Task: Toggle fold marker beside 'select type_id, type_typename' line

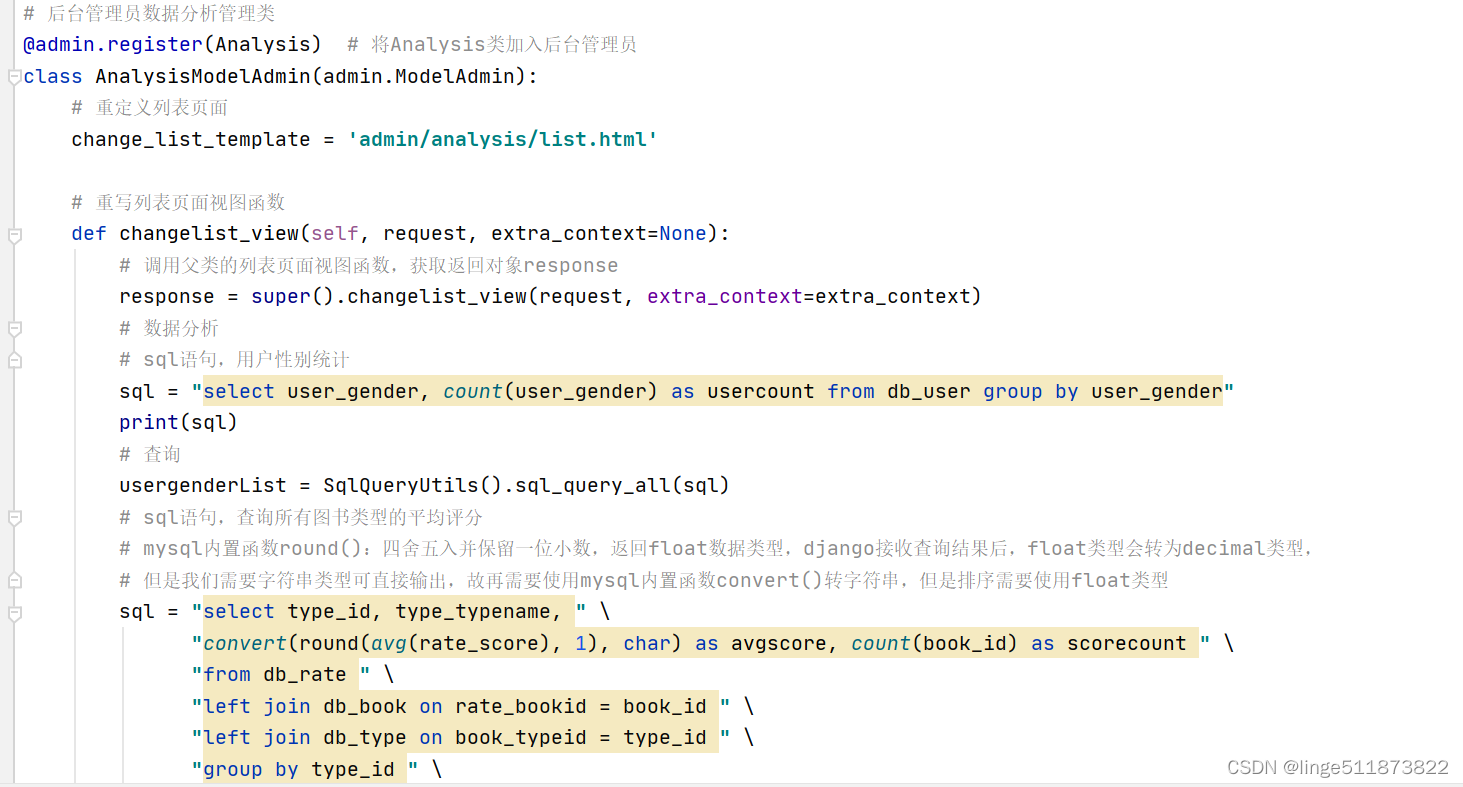Action: [14, 612]
